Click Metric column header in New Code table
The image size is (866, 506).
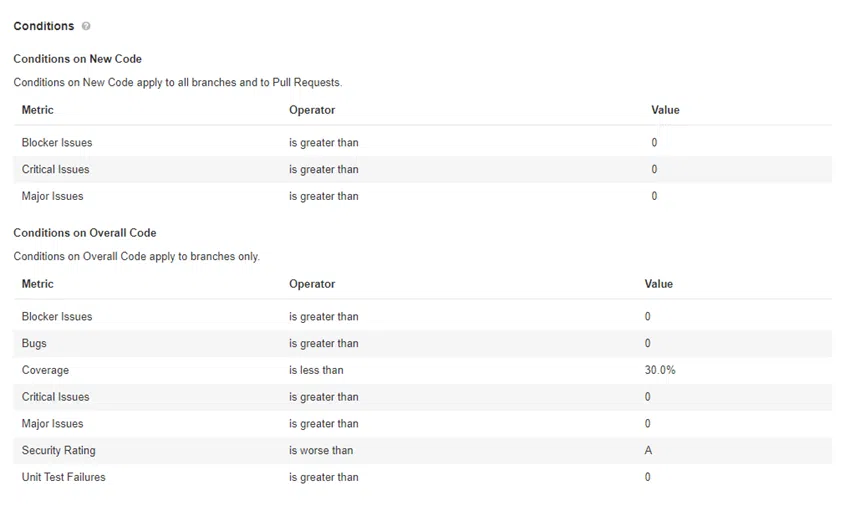click(38, 110)
